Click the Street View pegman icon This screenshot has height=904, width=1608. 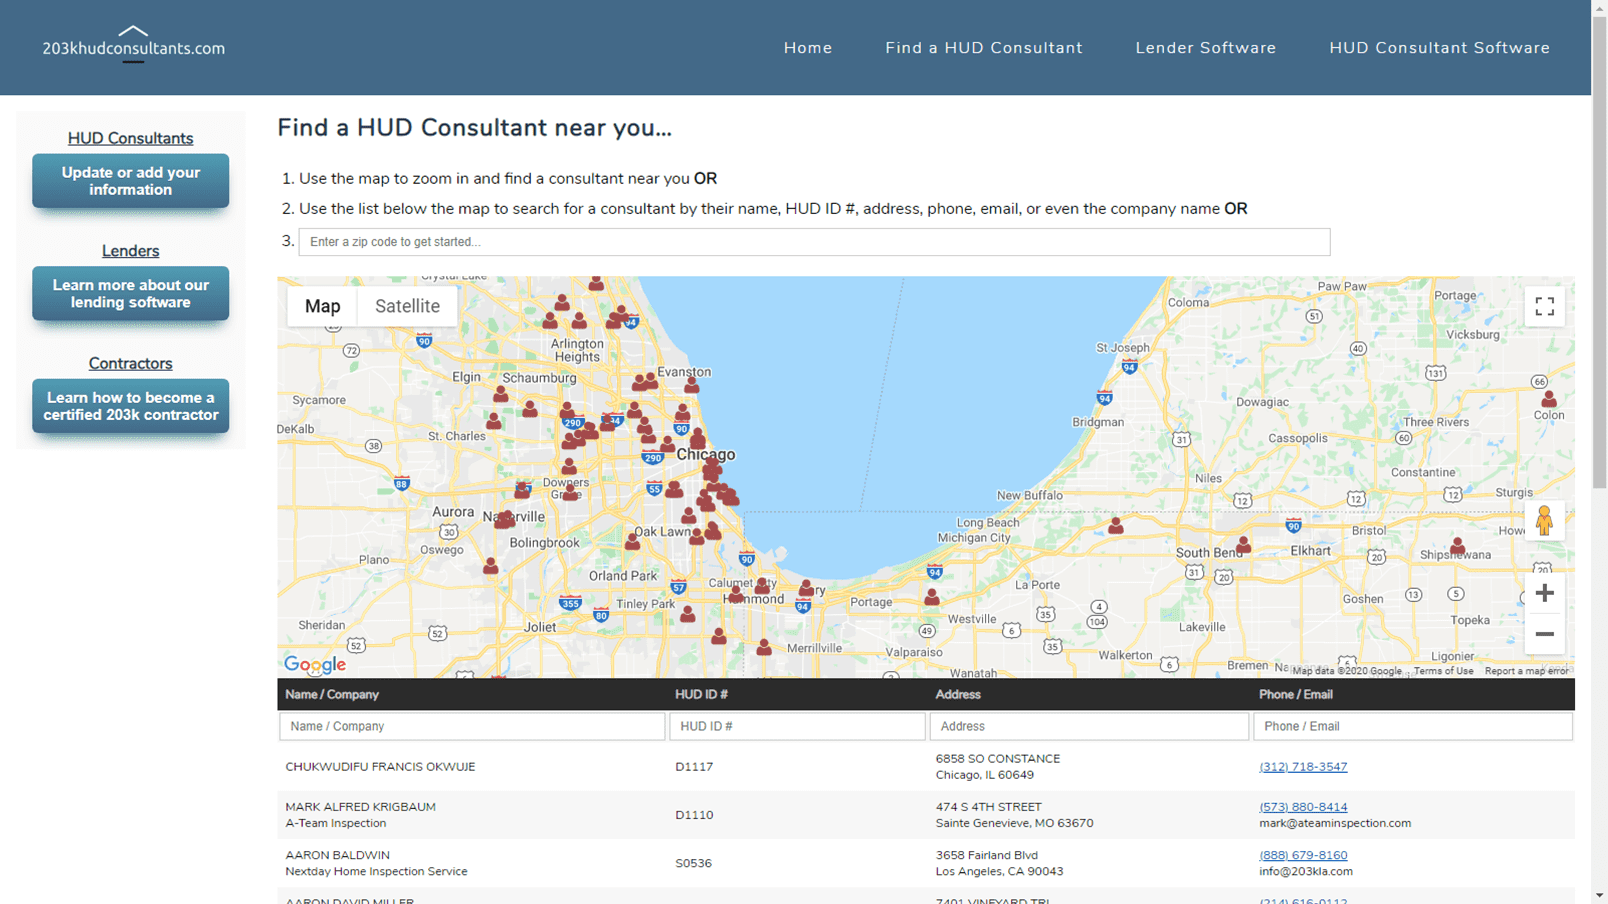1544,520
